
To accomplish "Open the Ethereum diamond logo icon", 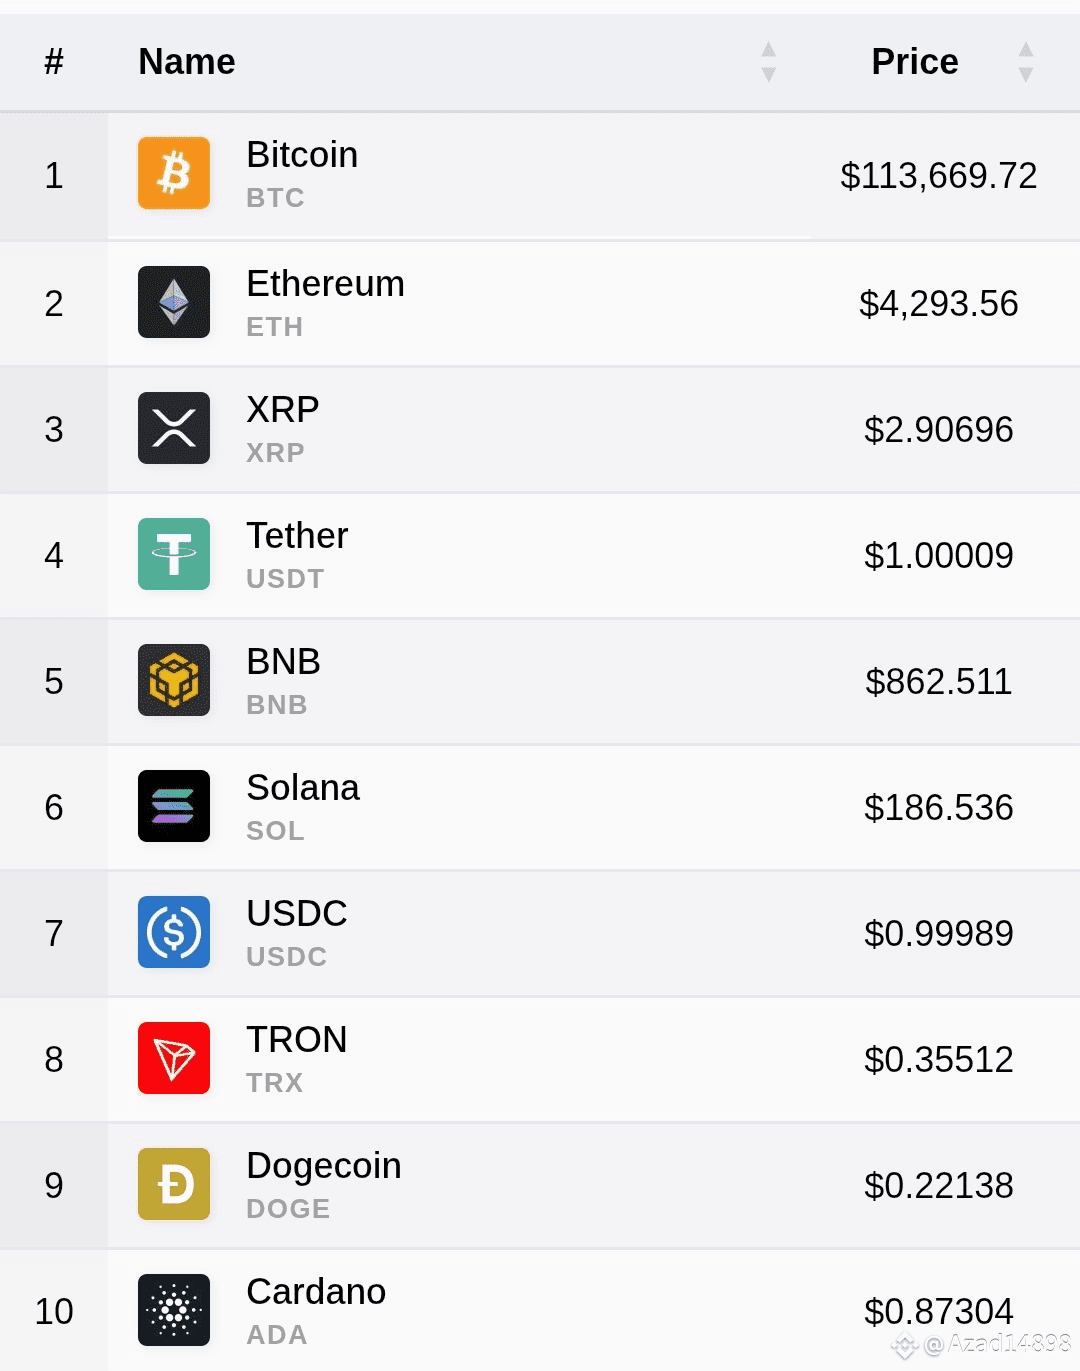I will pyautogui.click(x=174, y=302).
